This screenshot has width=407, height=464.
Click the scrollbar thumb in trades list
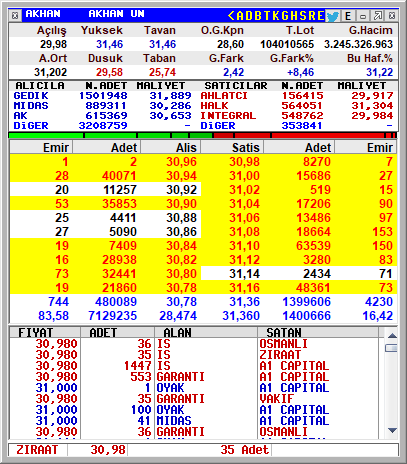[391, 348]
